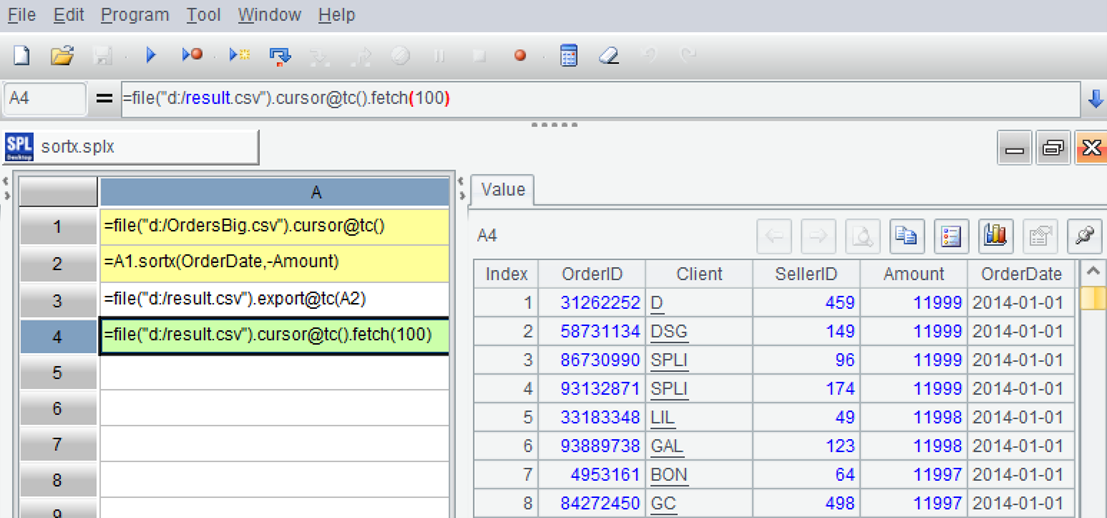Click the OrderDate column header
Screen dimensions: 1107x518
point(1020,274)
